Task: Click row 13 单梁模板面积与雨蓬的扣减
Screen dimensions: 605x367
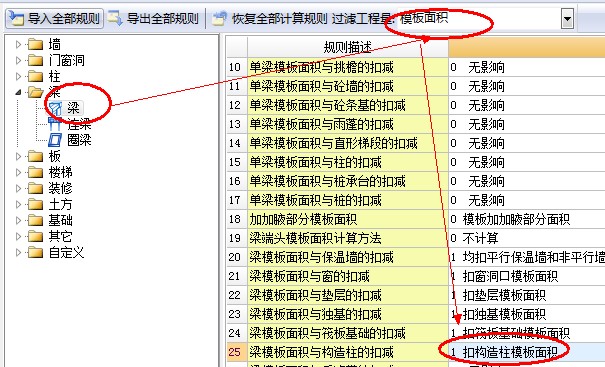Action: (348, 124)
